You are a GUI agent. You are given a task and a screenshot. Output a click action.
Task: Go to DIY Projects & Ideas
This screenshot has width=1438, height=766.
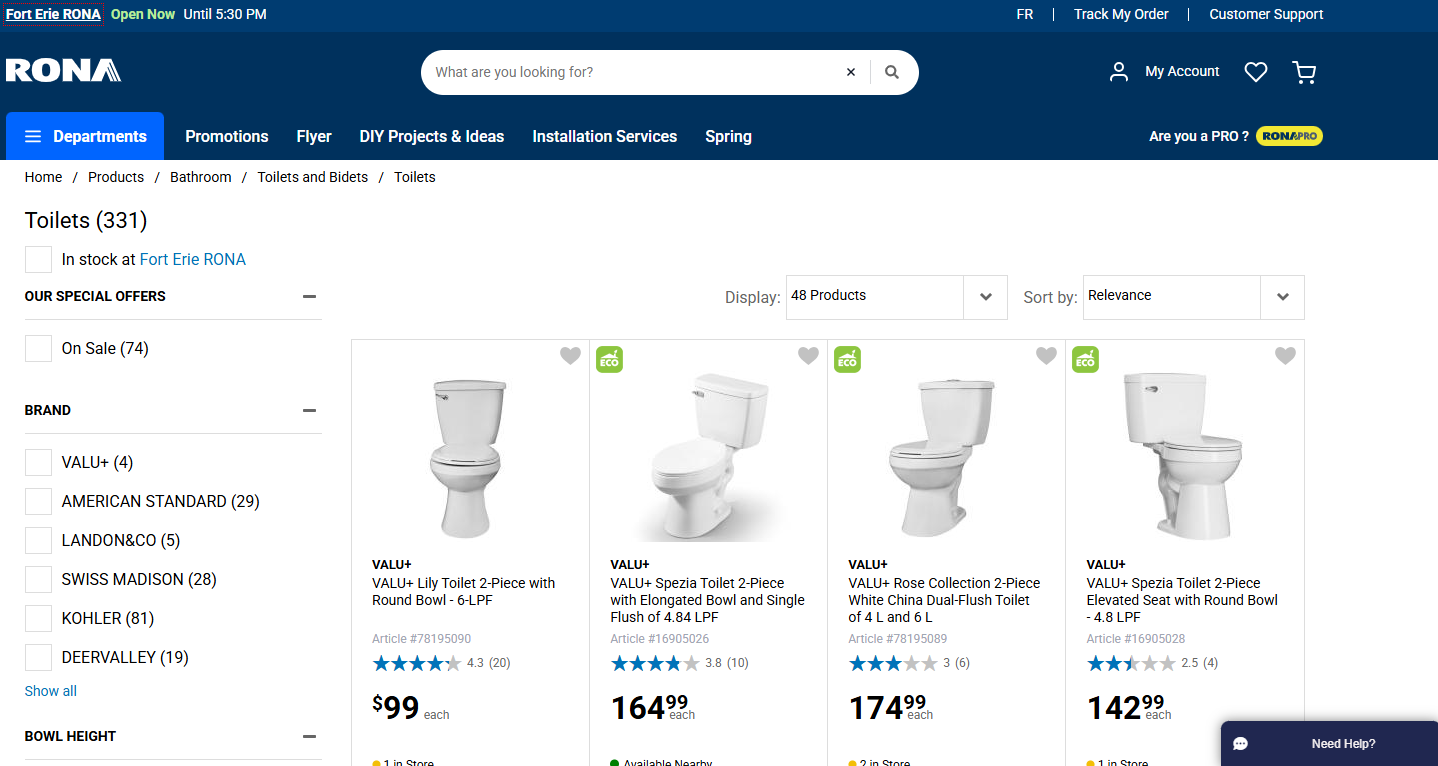[432, 136]
